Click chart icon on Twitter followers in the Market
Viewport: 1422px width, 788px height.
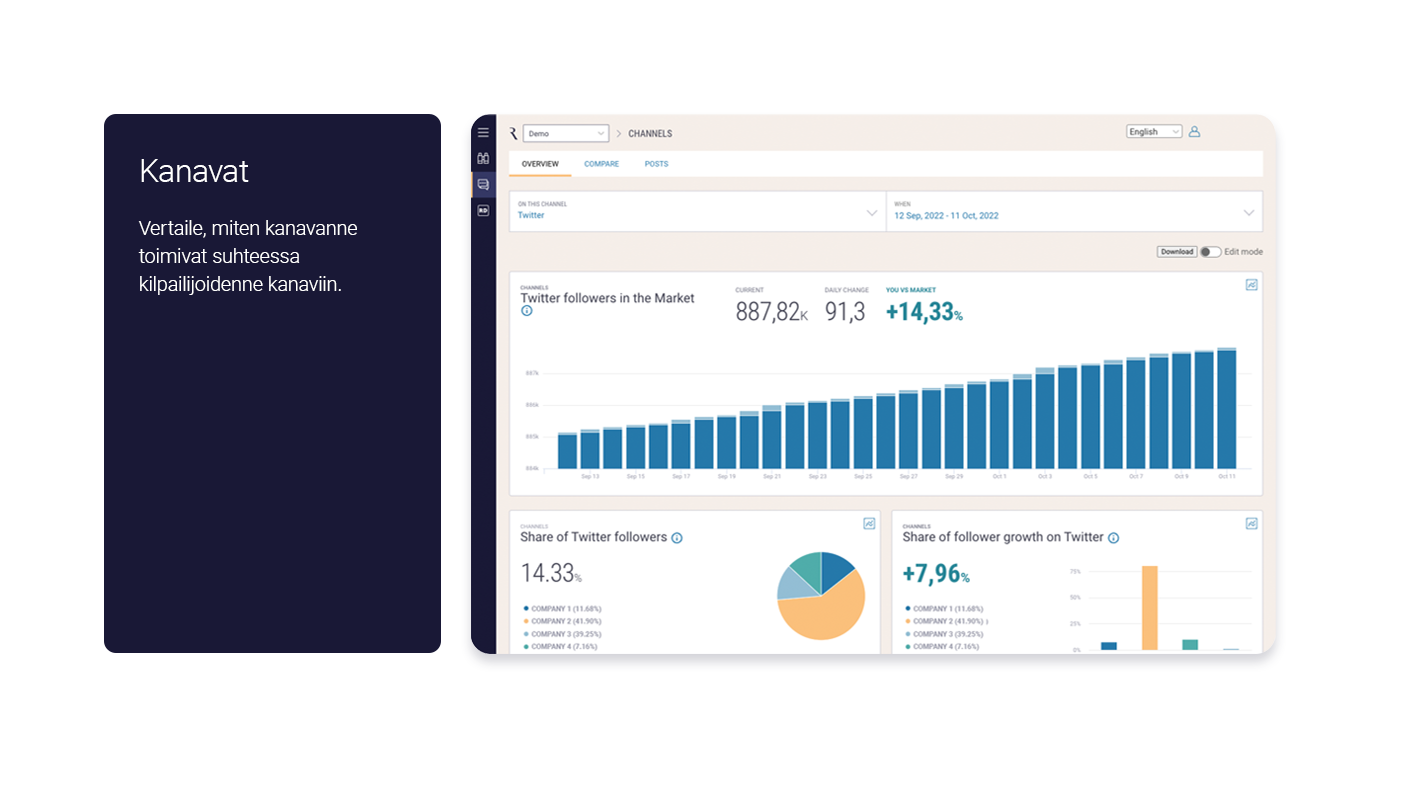(x=1251, y=285)
